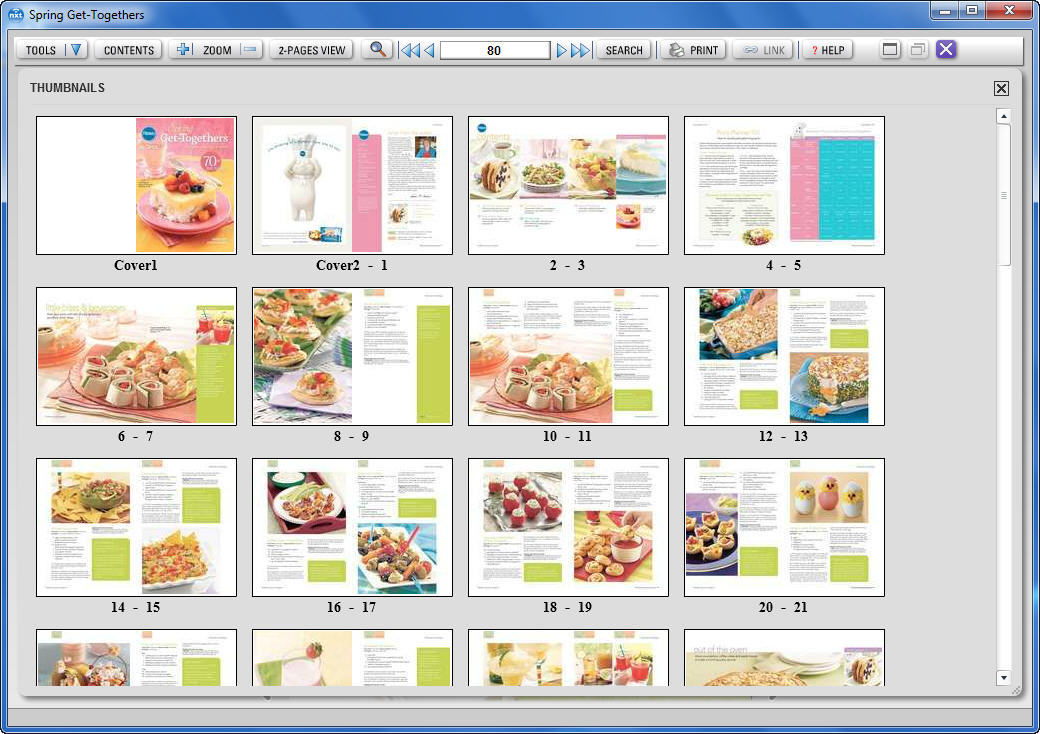Advance to the next page arrow
The image size is (1040, 734).
click(x=560, y=48)
